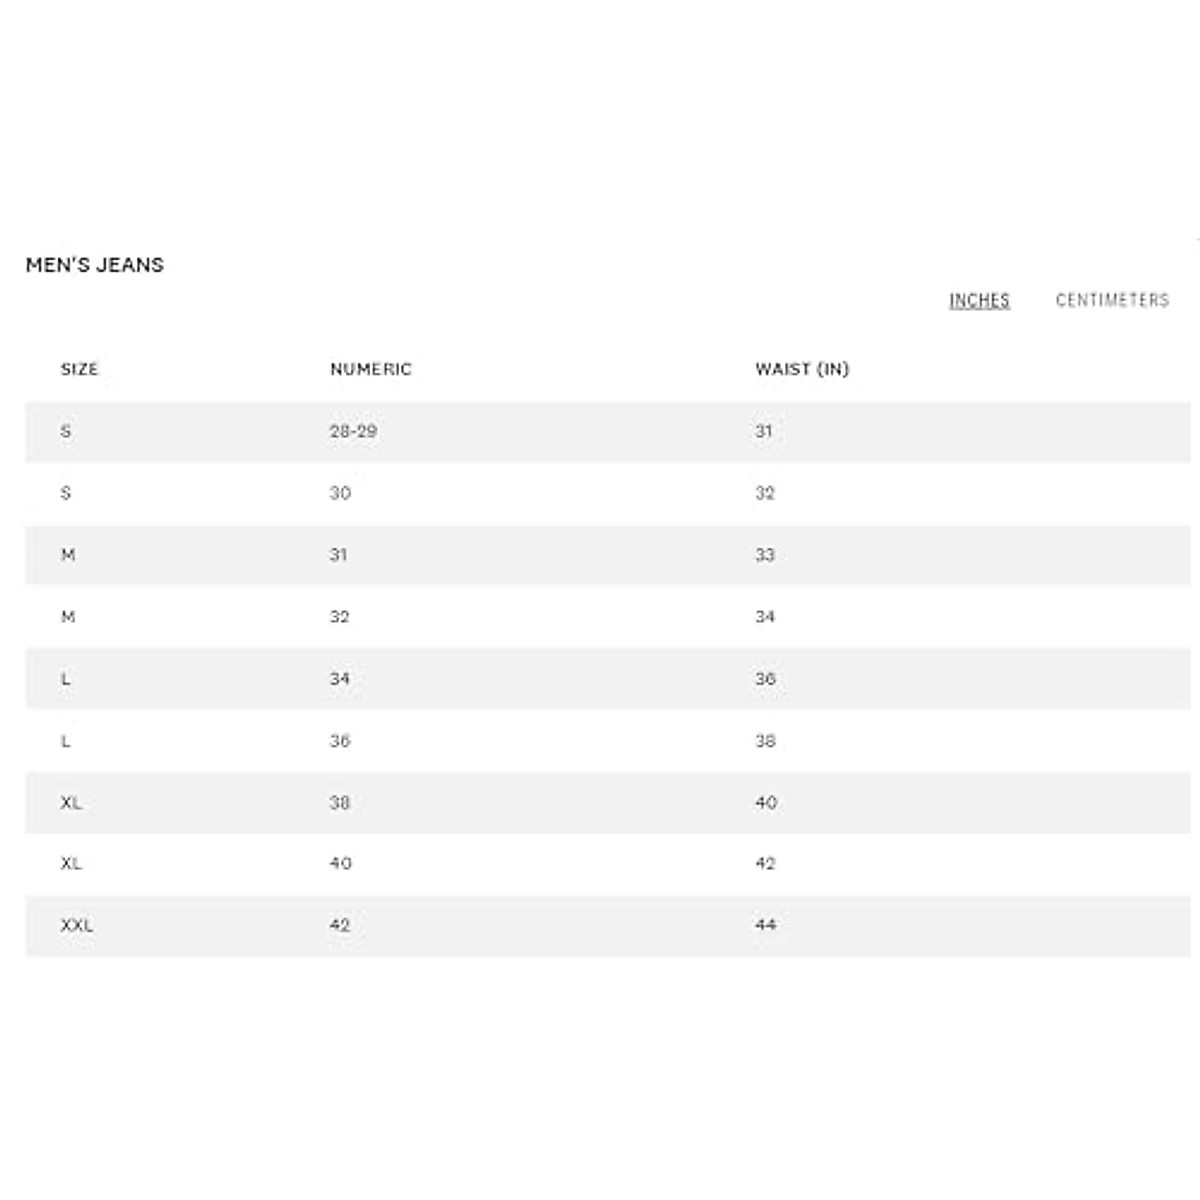Click numeric size 36 in Numeric column
The image size is (1200, 1200).
[340, 741]
